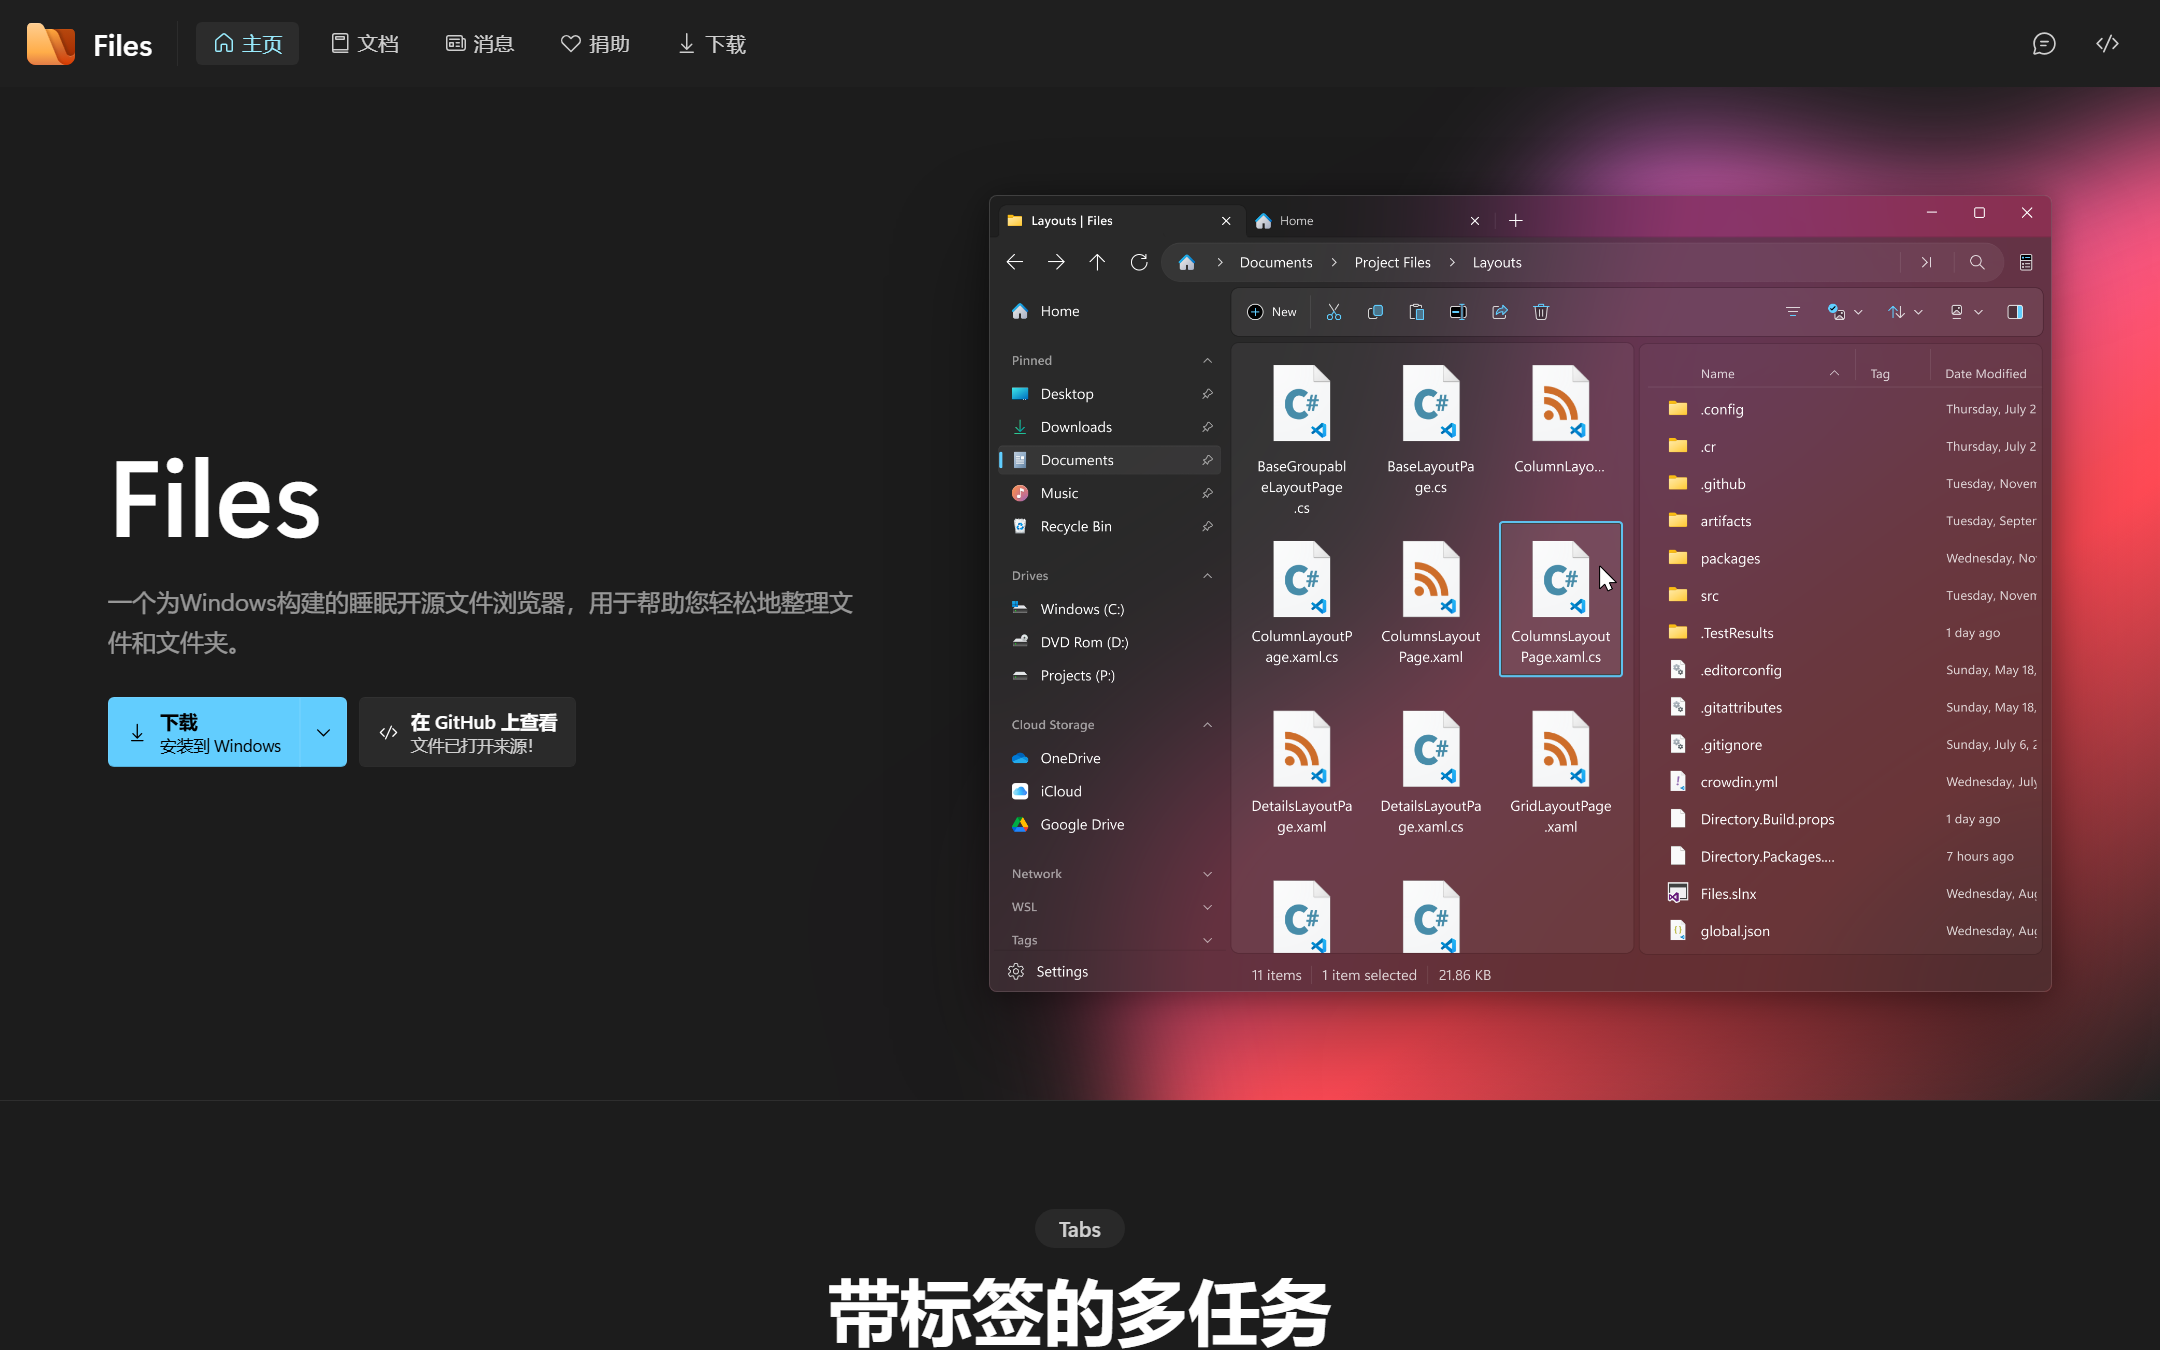Click the 在 GitHub 上查看 button
The height and width of the screenshot is (1350, 2160).
[467, 732]
